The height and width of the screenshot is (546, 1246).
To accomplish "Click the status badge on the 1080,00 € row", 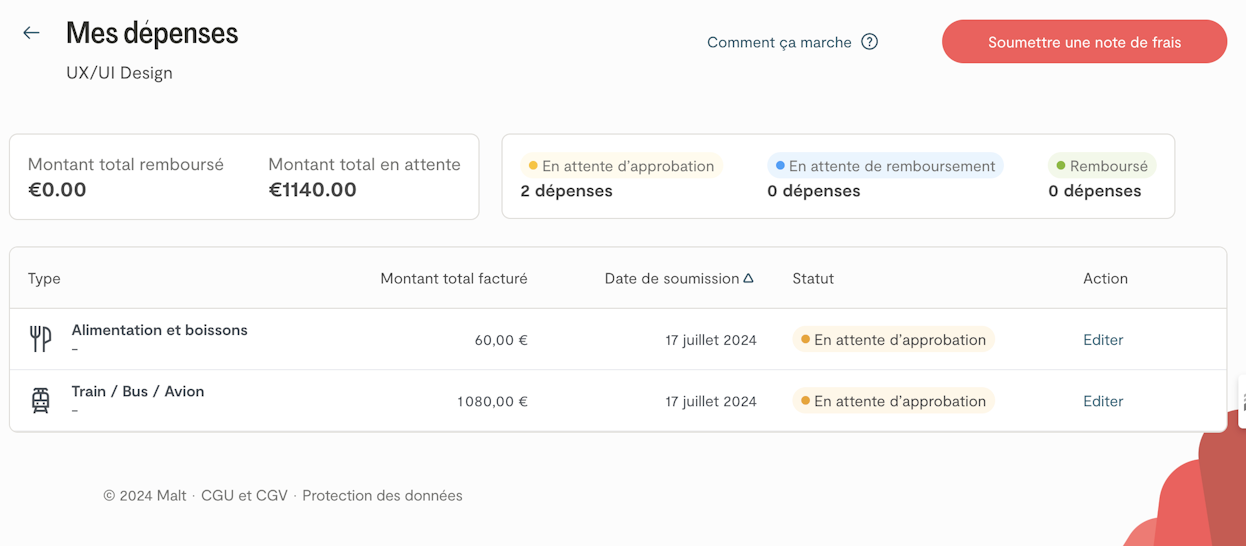I will pos(892,401).
